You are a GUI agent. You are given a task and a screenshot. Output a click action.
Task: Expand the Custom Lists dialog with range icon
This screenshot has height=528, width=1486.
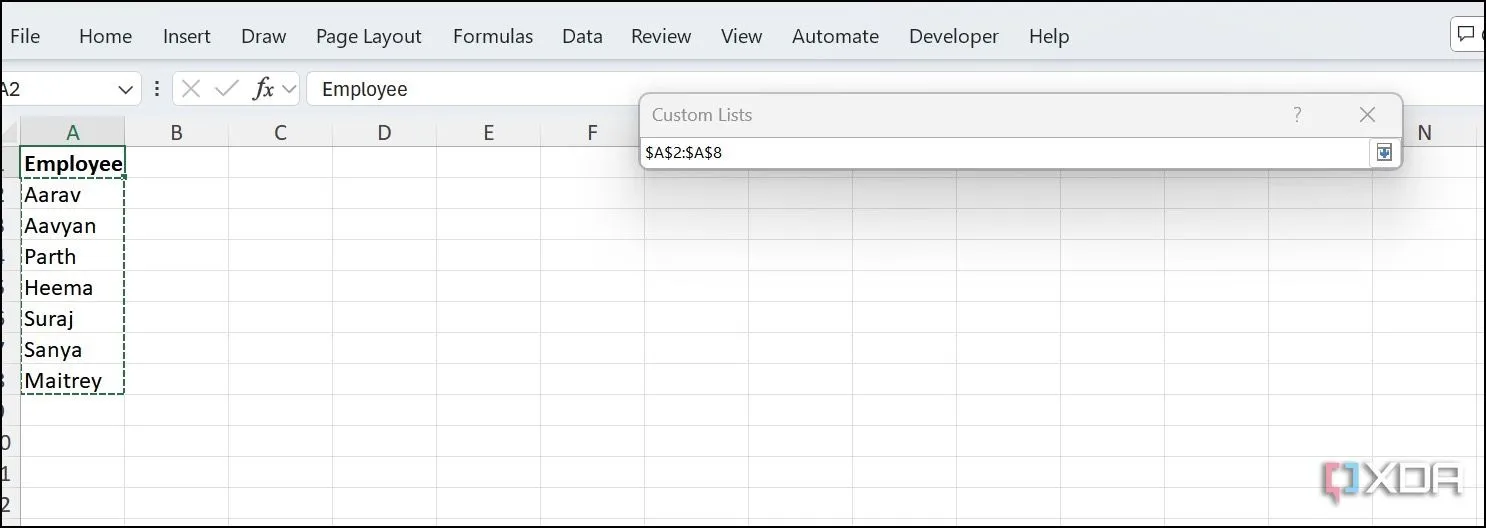point(1383,152)
